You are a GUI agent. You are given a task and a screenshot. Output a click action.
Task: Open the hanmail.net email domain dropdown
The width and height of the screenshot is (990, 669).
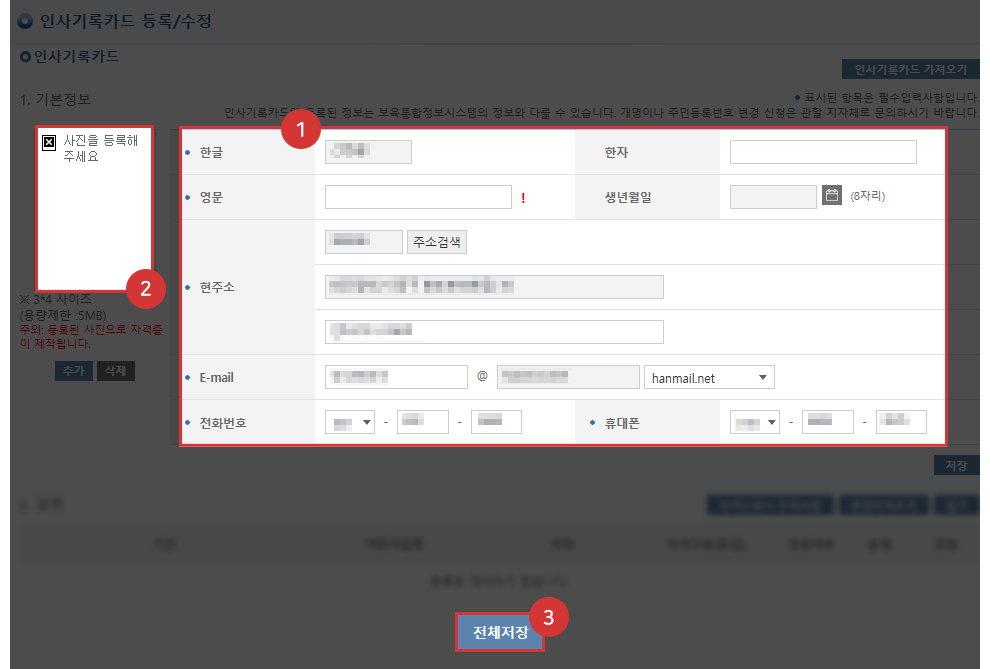click(x=709, y=377)
